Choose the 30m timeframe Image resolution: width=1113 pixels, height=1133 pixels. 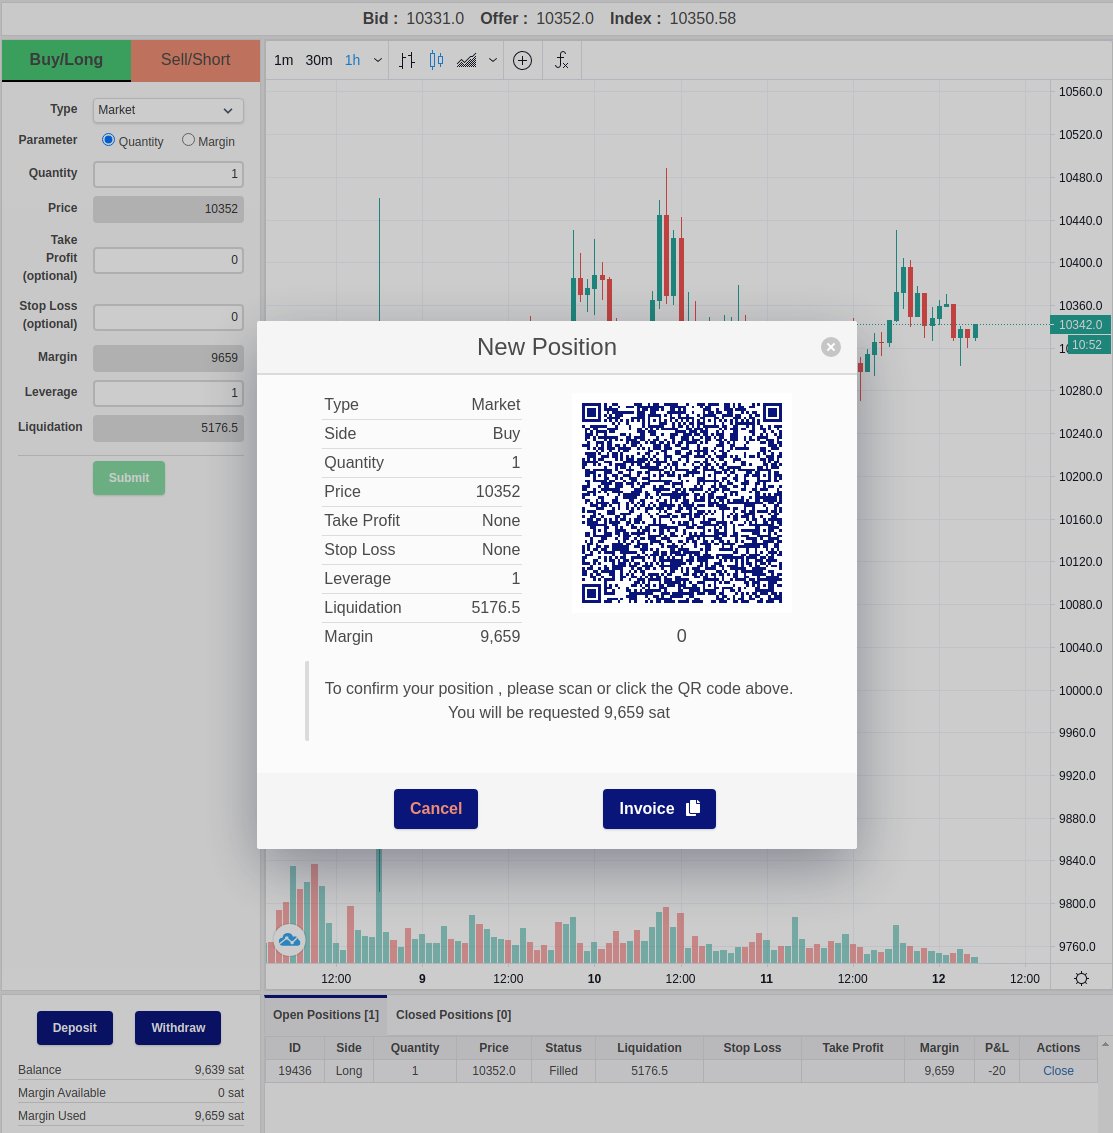(x=319, y=60)
